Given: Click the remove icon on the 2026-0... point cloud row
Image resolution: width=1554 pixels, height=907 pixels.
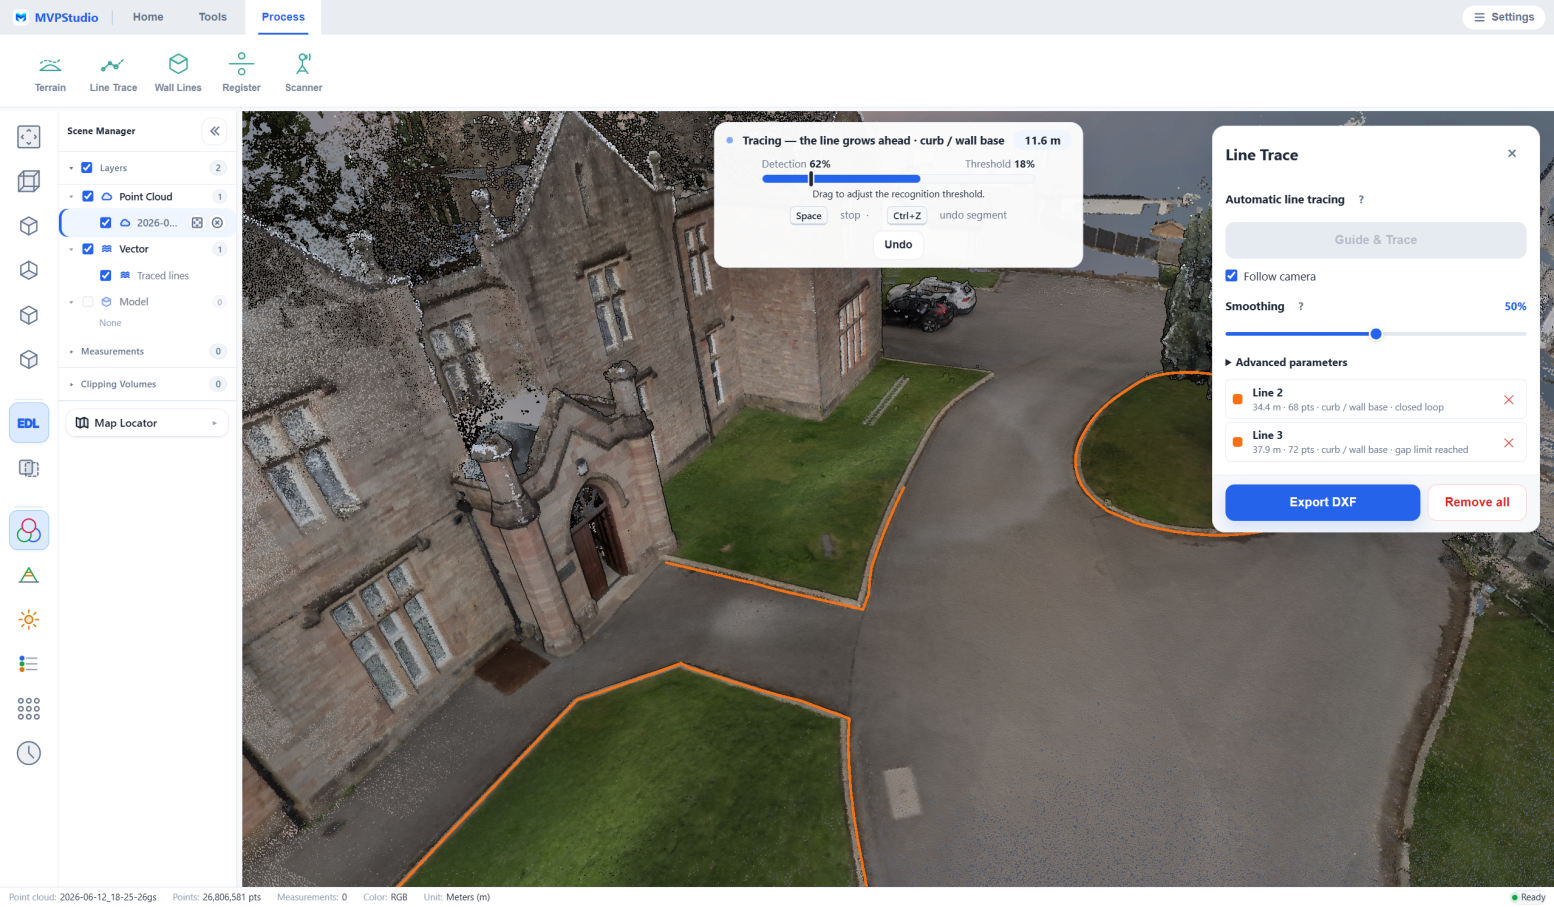Looking at the screenshot, I should click(x=217, y=223).
